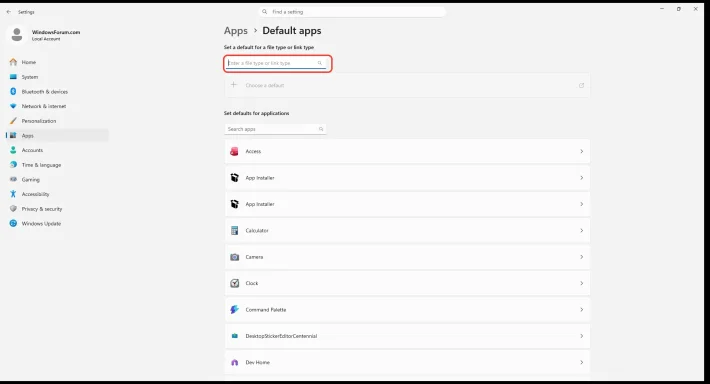Image resolution: width=710 pixels, height=384 pixels.
Task: Focus the Search apps field
Action: (275, 129)
